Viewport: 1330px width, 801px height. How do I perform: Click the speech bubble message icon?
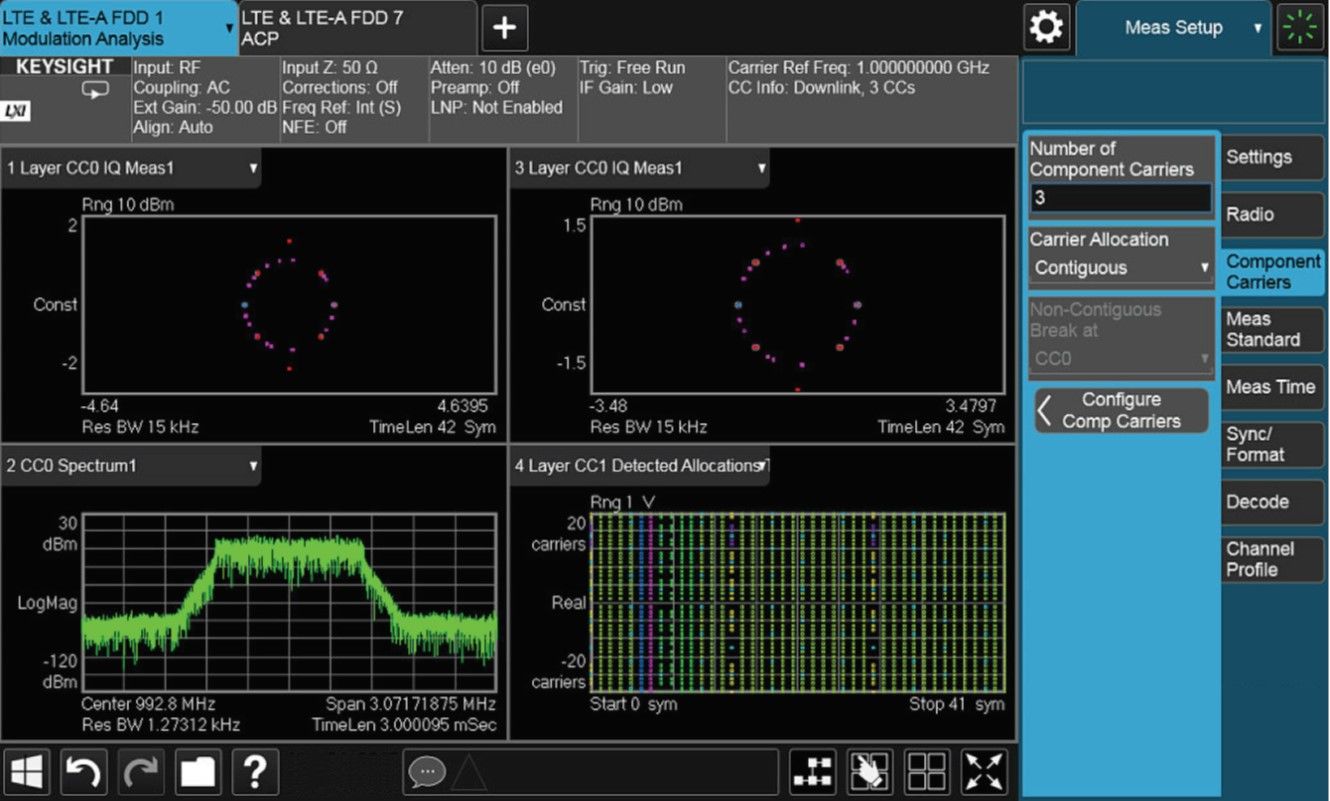(427, 772)
